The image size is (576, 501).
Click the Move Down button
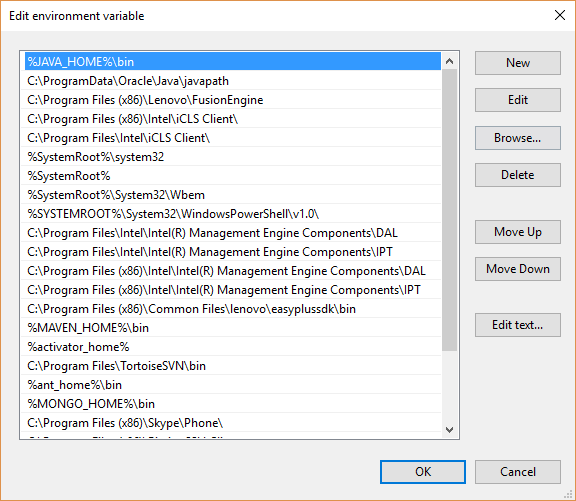pyautogui.click(x=518, y=269)
